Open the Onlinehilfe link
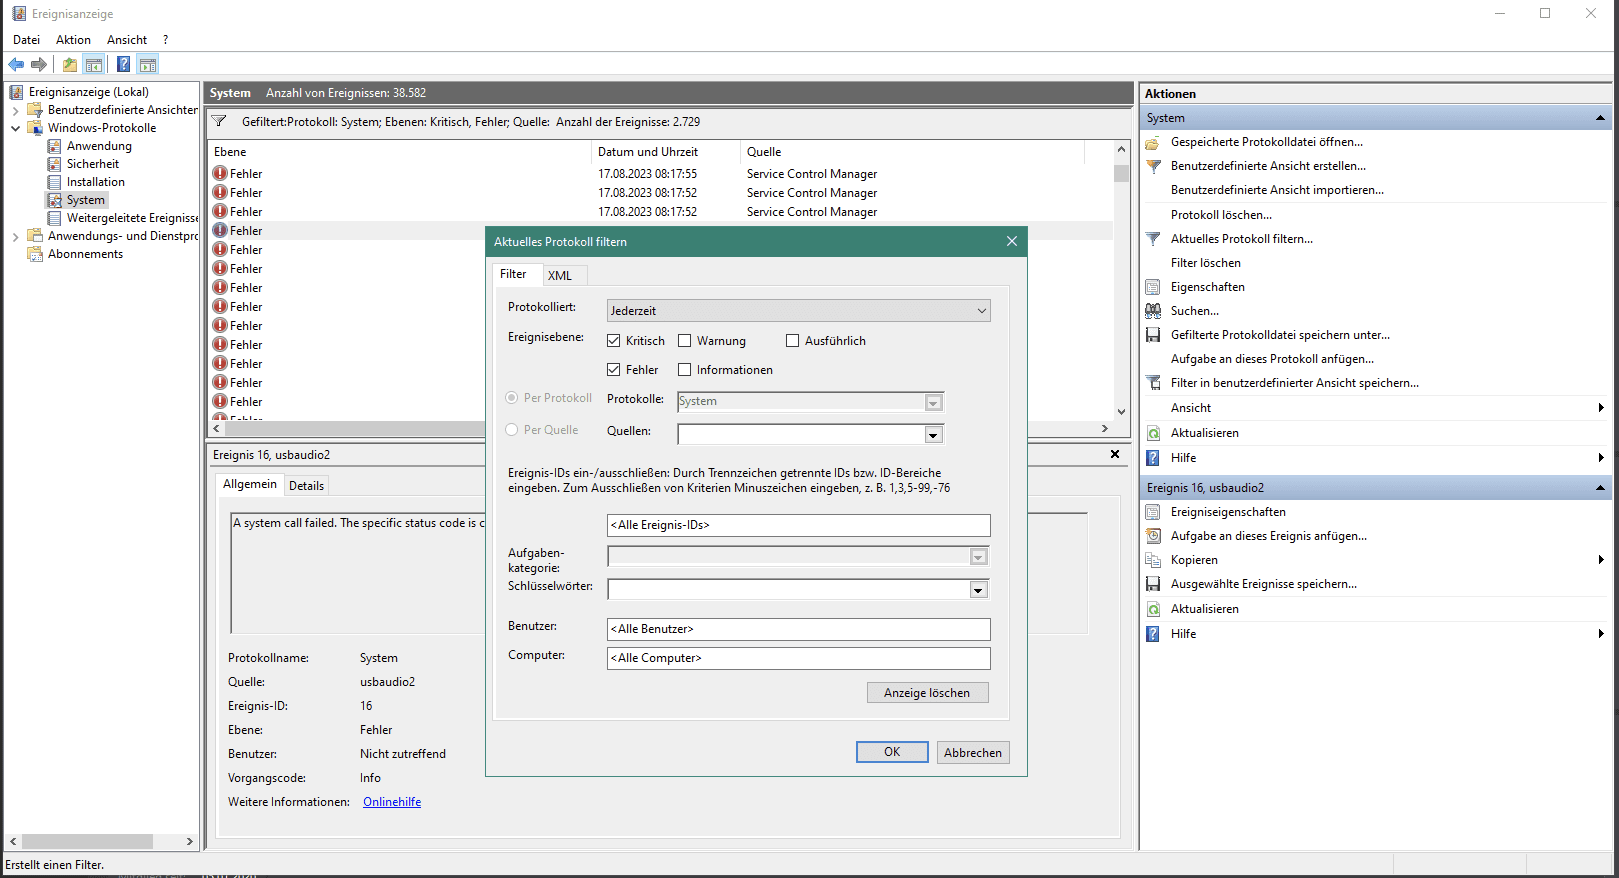The image size is (1619, 878). (392, 802)
